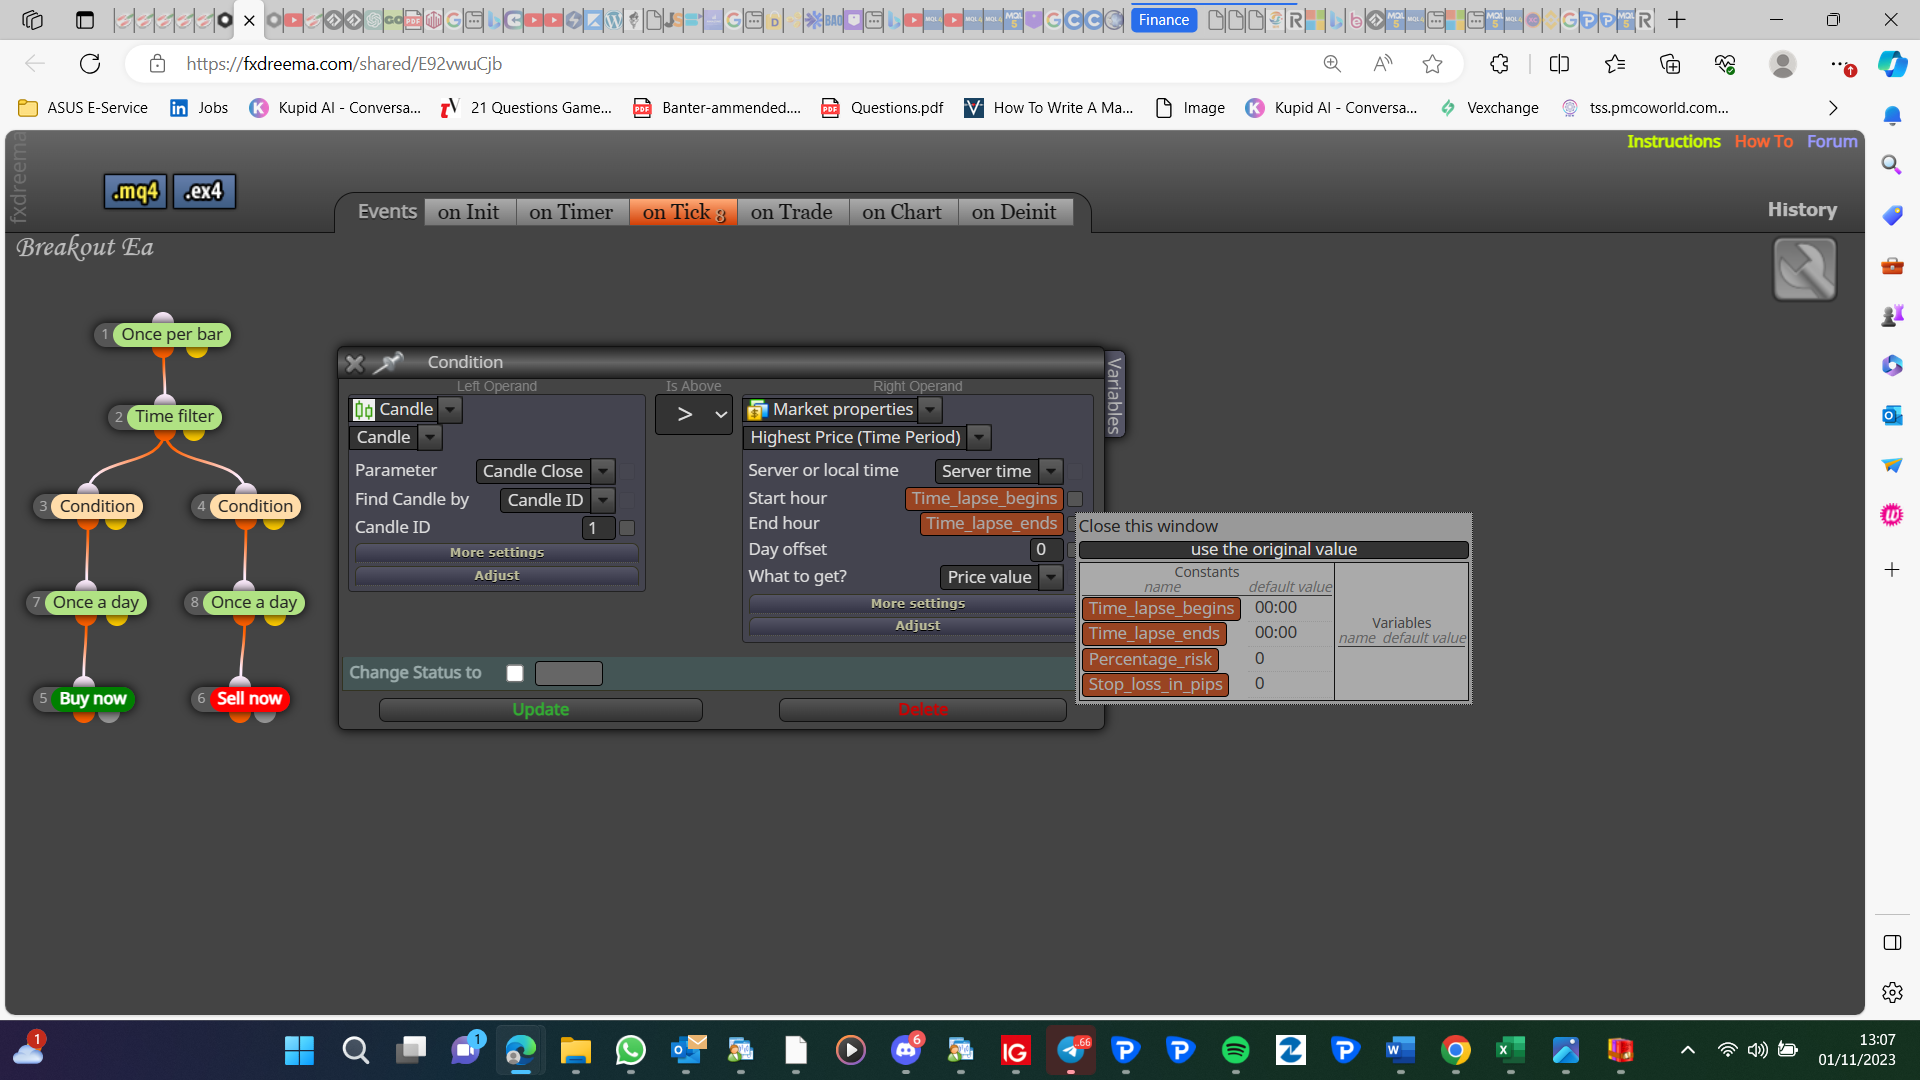Switch to the on Timer tab
This screenshot has width=1920, height=1080.
click(571, 212)
